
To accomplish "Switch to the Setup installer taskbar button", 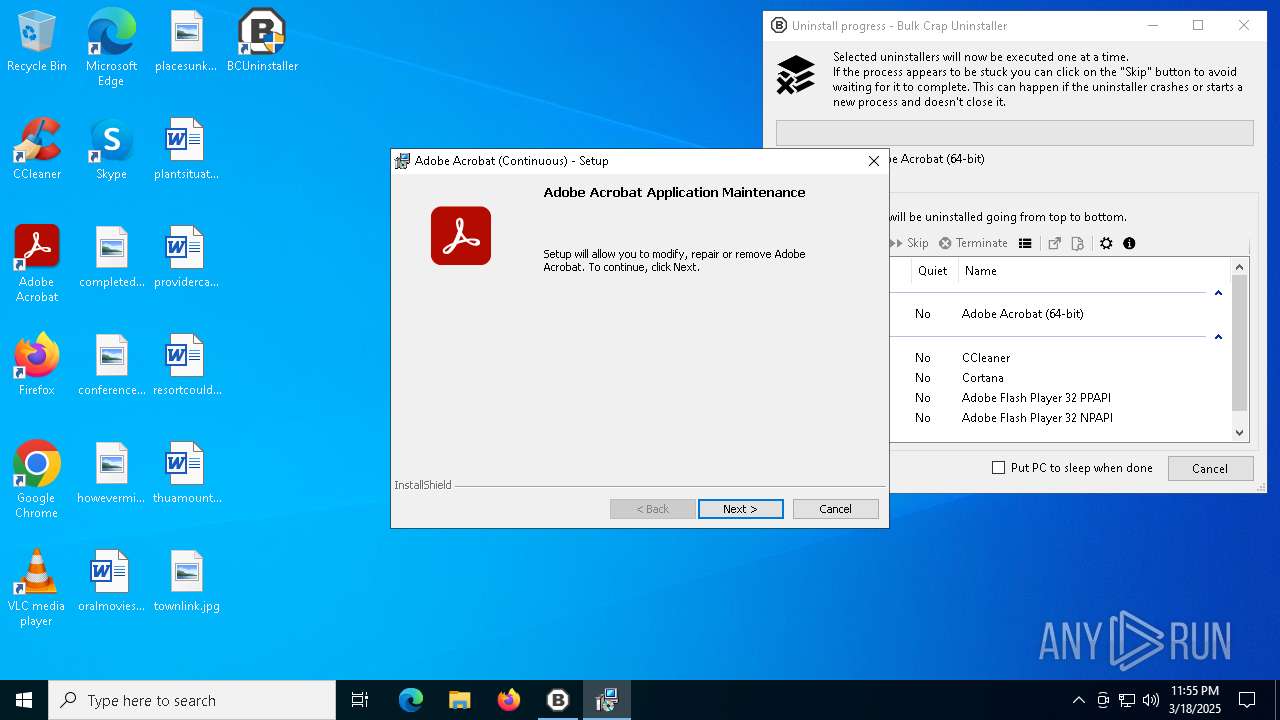I will pyautogui.click(x=606, y=700).
